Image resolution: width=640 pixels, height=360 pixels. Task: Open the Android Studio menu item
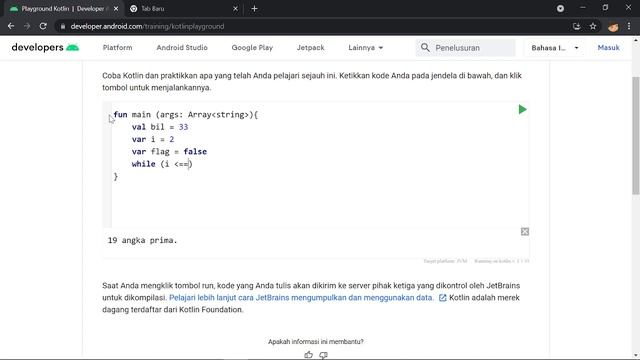pyautogui.click(x=182, y=48)
